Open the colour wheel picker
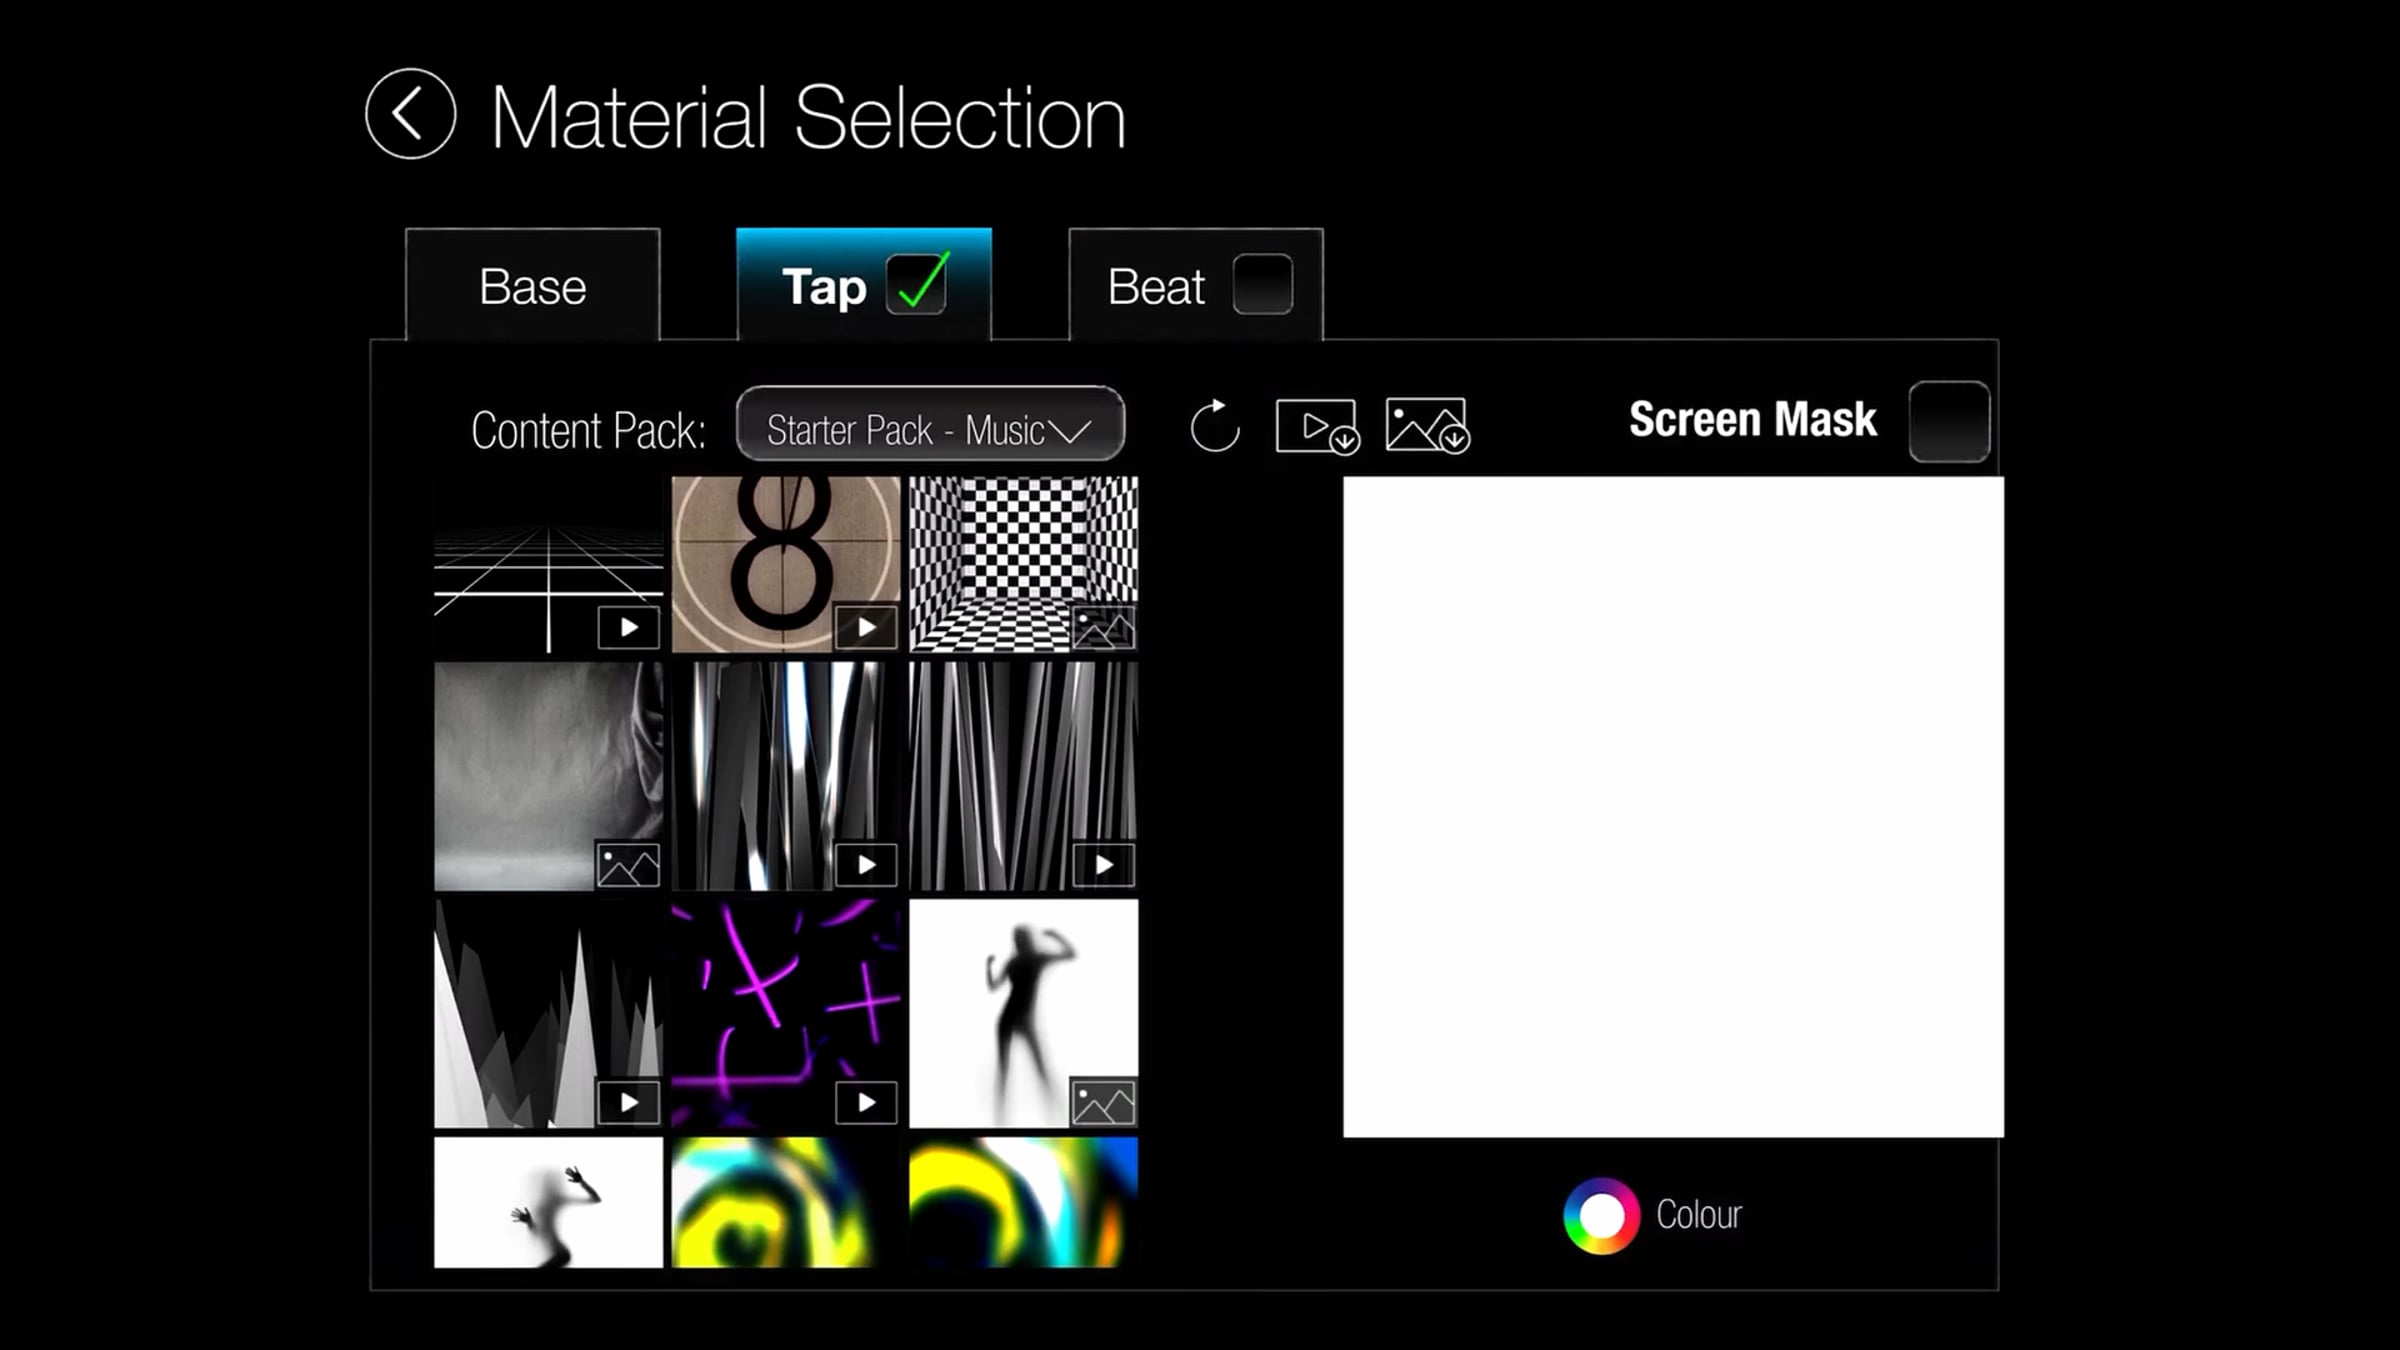The width and height of the screenshot is (2400, 1350). (1601, 1216)
